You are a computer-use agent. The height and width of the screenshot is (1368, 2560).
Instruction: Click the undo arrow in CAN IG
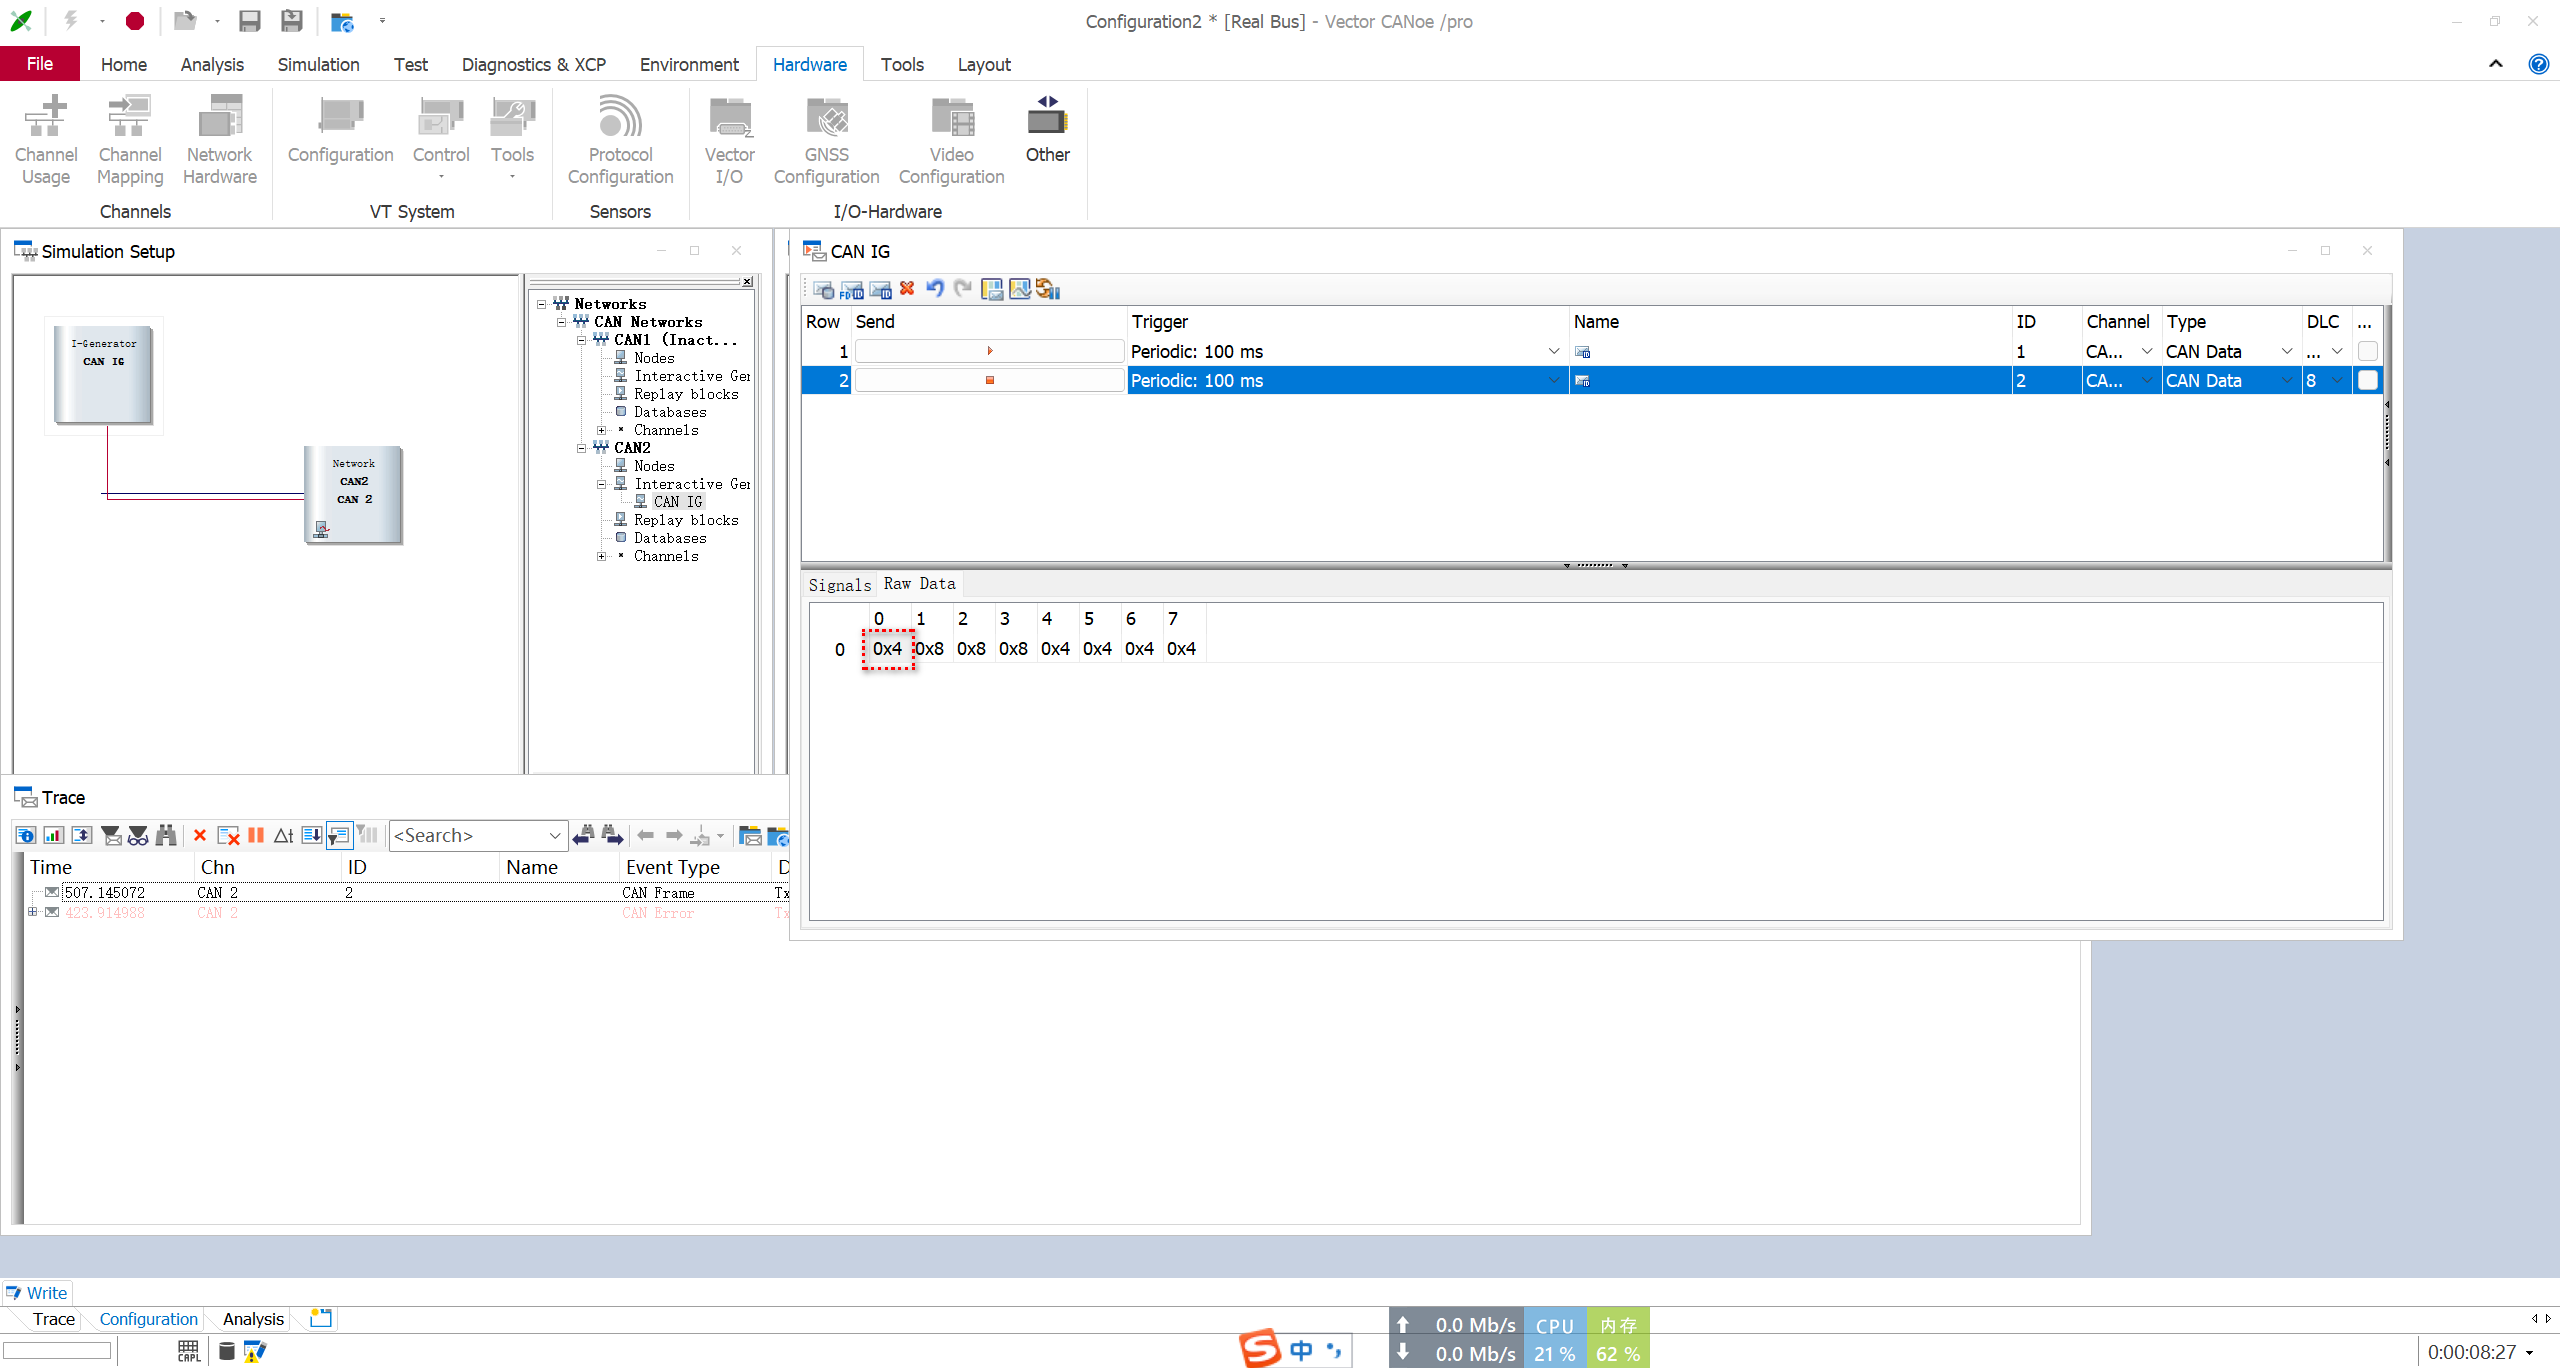coord(935,289)
